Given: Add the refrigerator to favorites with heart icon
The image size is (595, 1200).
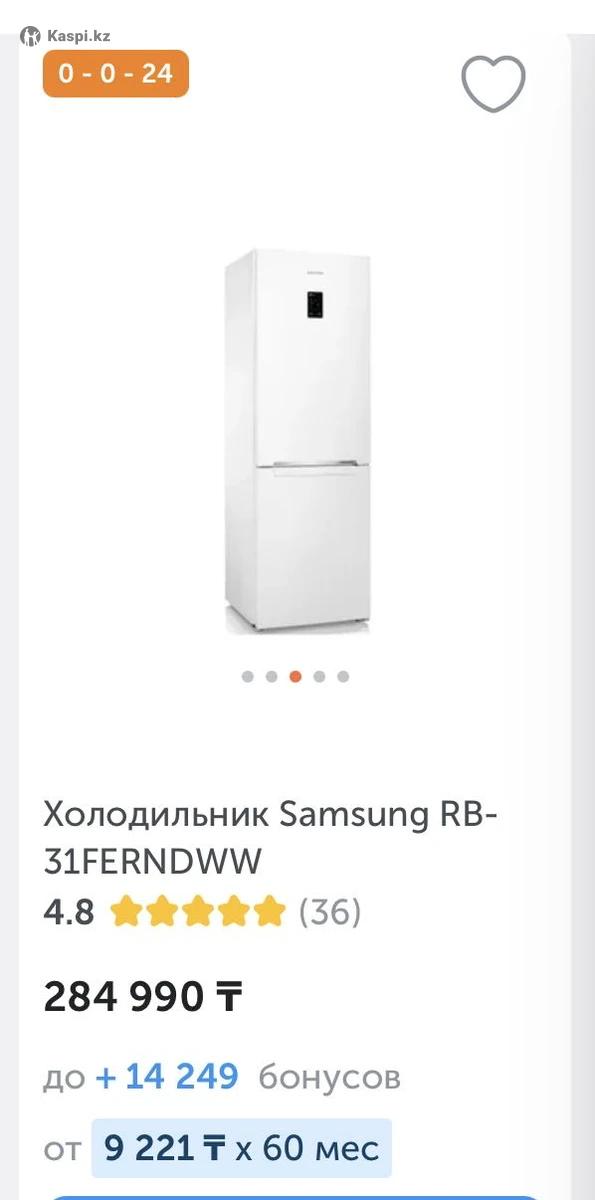Looking at the screenshot, I should click(x=493, y=83).
